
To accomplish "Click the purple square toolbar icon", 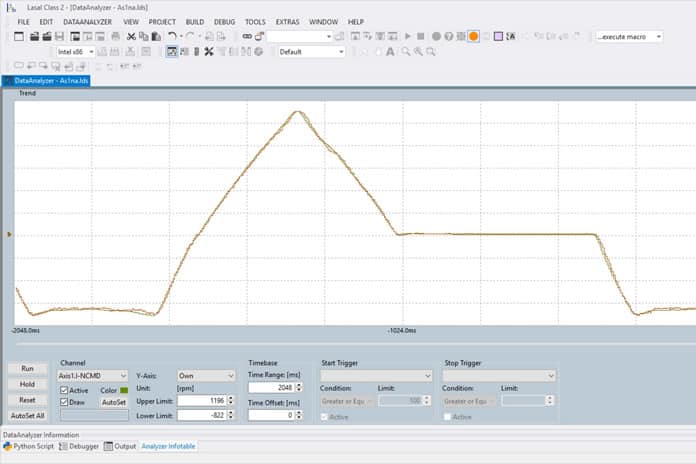I will pyautogui.click(x=498, y=36).
